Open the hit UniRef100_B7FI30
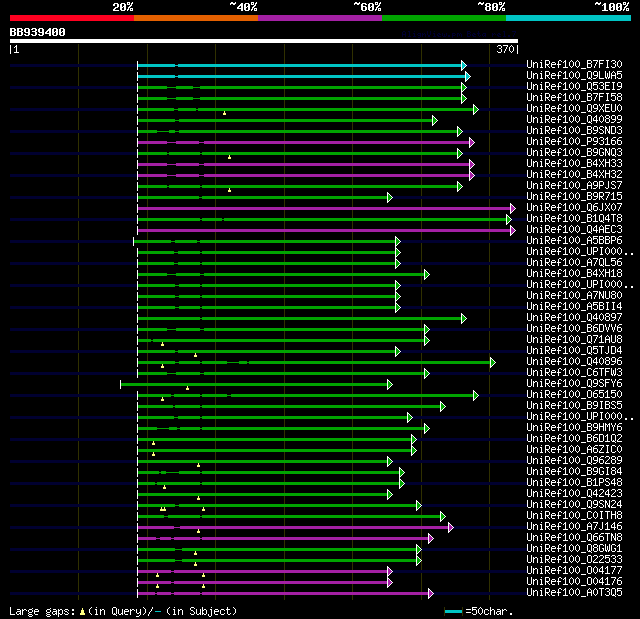This screenshot has width=640, height=619. click(574, 64)
